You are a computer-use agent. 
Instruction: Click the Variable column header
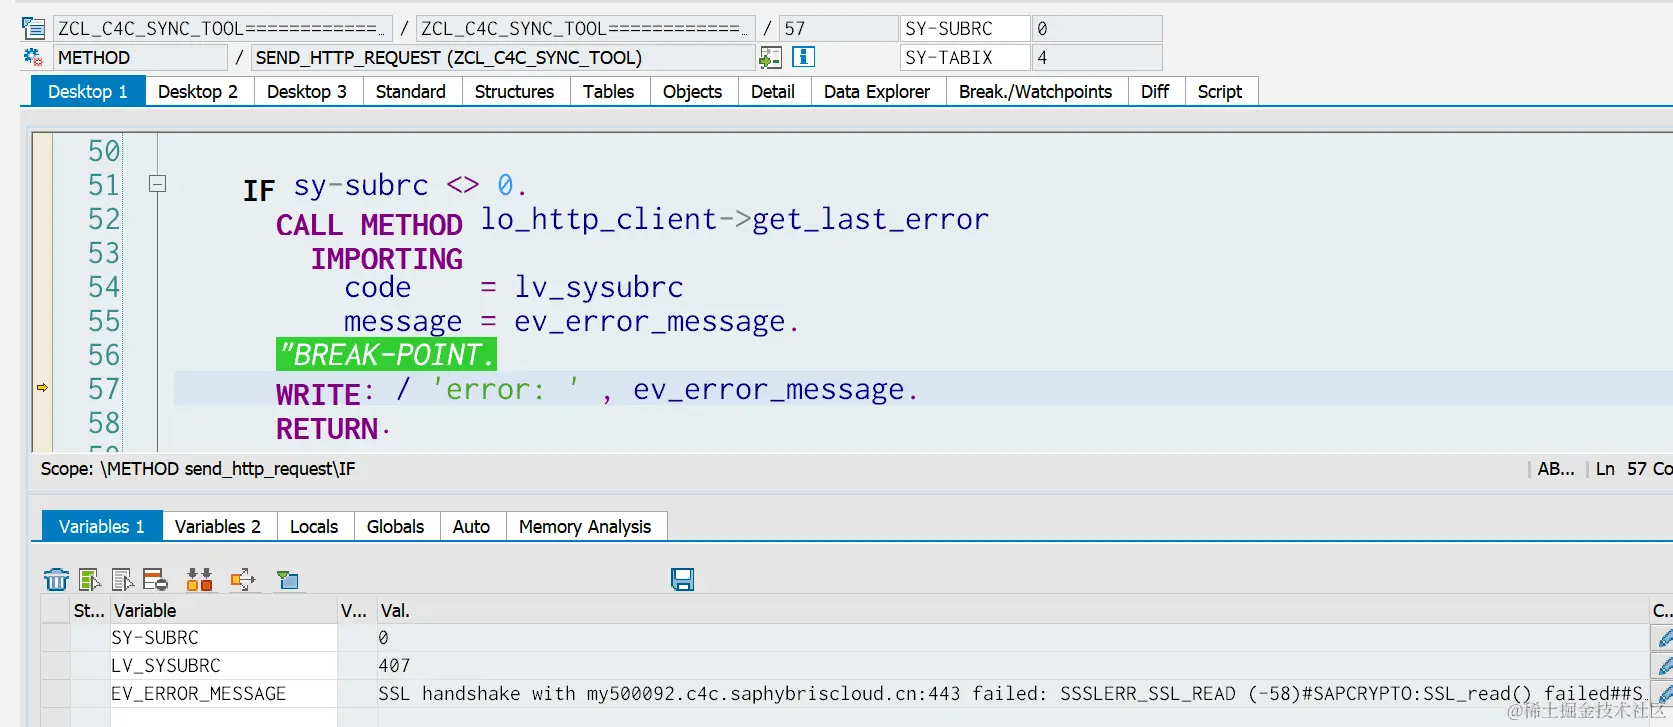point(223,610)
